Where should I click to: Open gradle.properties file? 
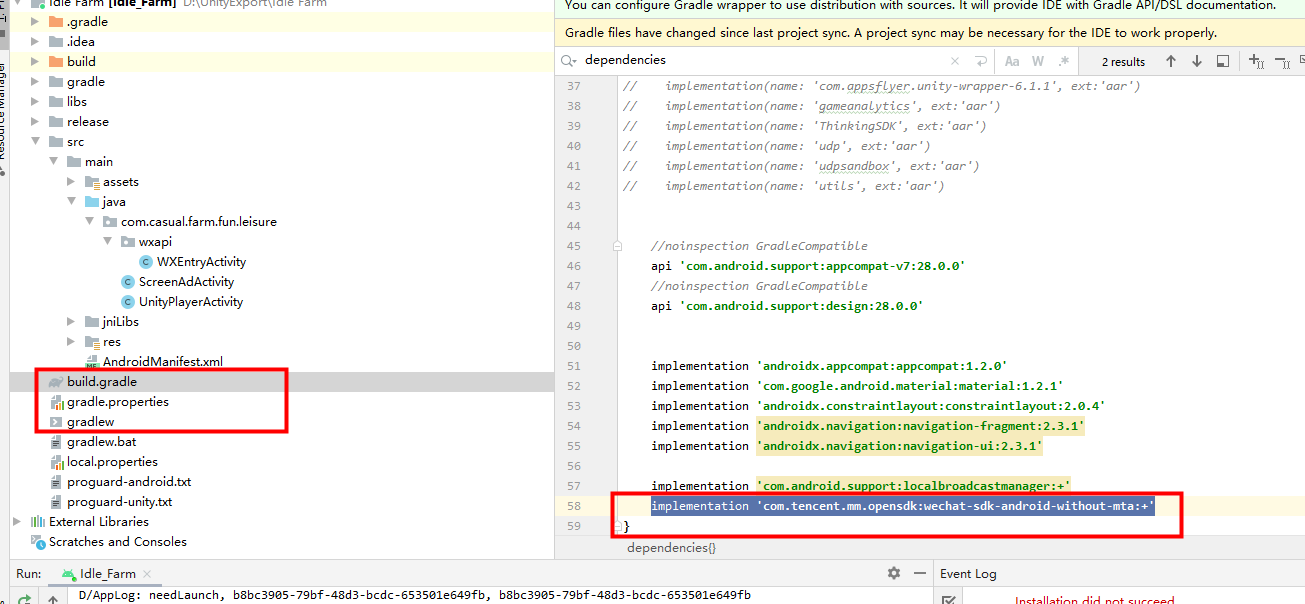[118, 402]
